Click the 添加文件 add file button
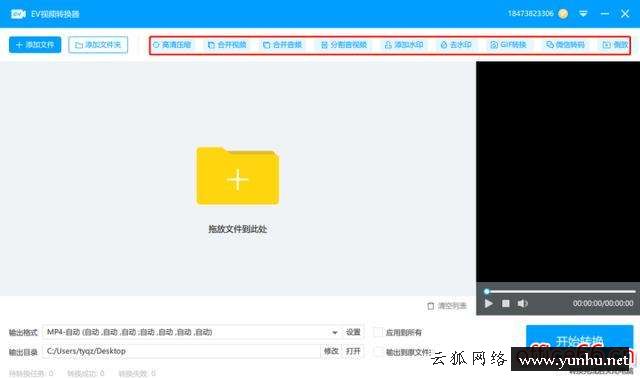This screenshot has width=640, height=378. pos(35,45)
